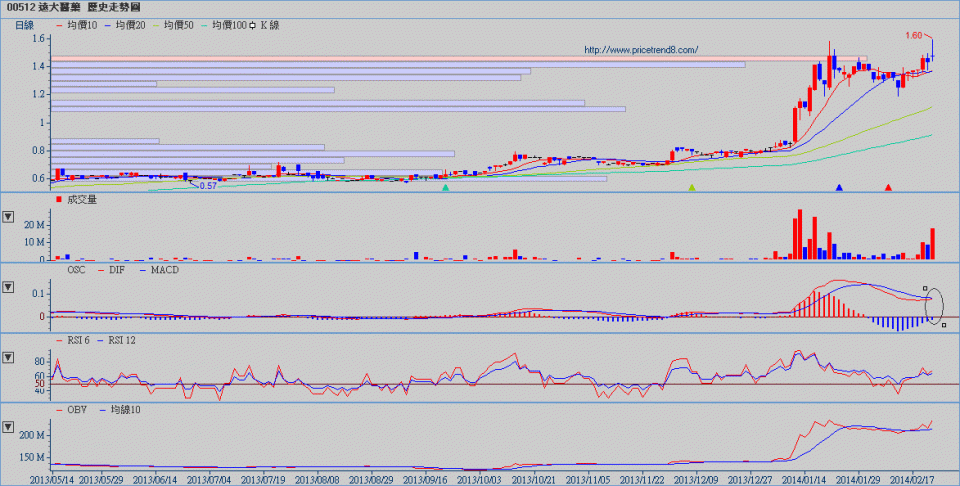Select the 日線 daily chart label

25,25
